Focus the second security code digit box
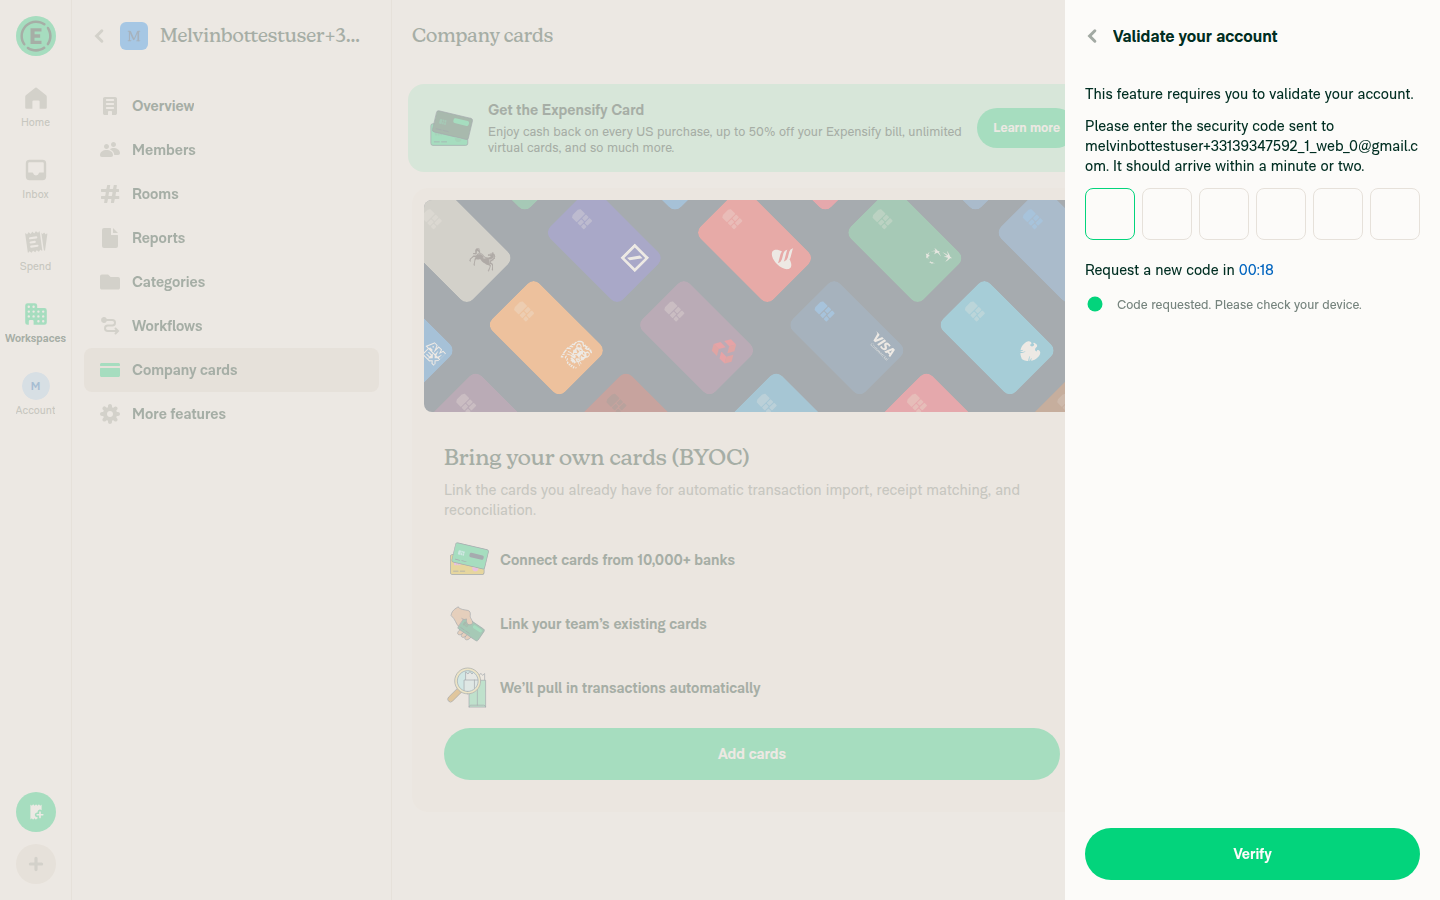1440x900 pixels. 1167,214
